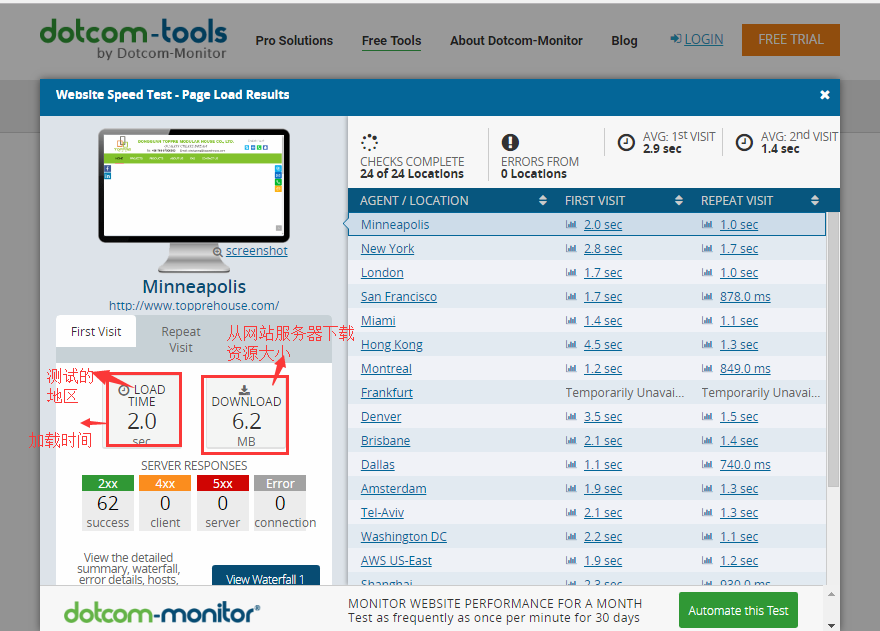880x631 pixels.
Task: Sort the First Visit column
Action: point(679,201)
